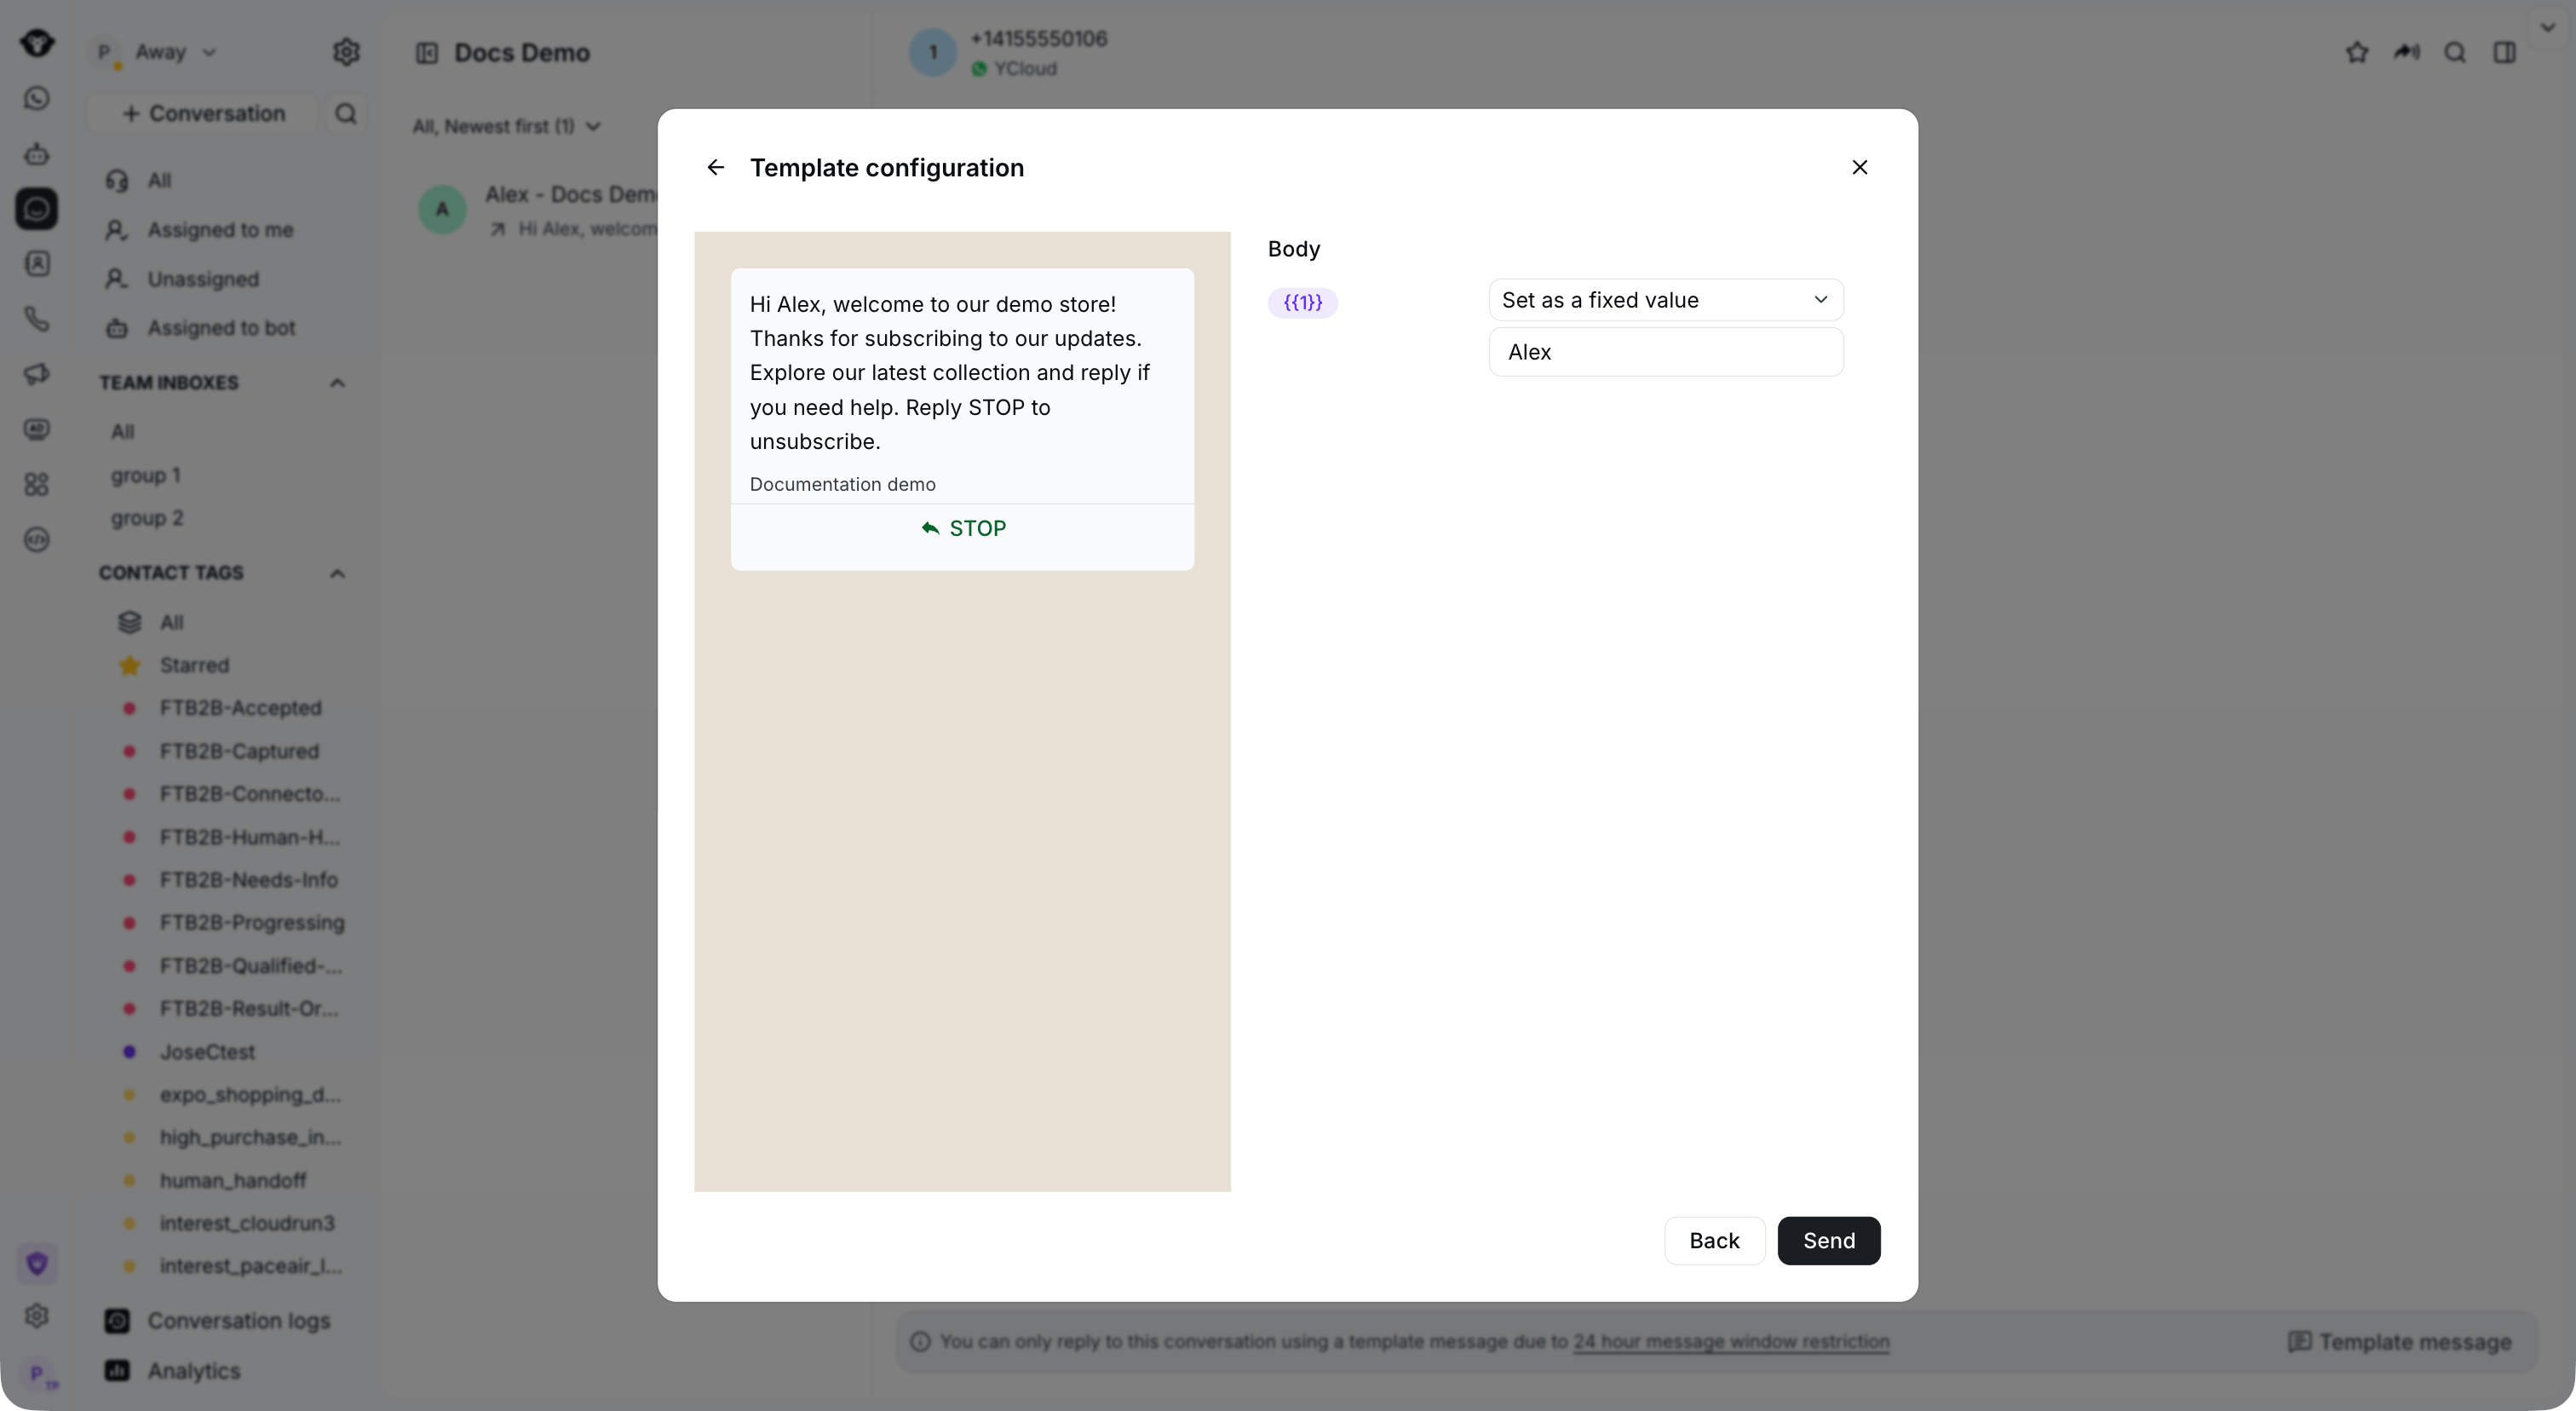2576x1411 pixels.
Task: Open the Alex - Docs Demo conversation
Action: (x=540, y=210)
